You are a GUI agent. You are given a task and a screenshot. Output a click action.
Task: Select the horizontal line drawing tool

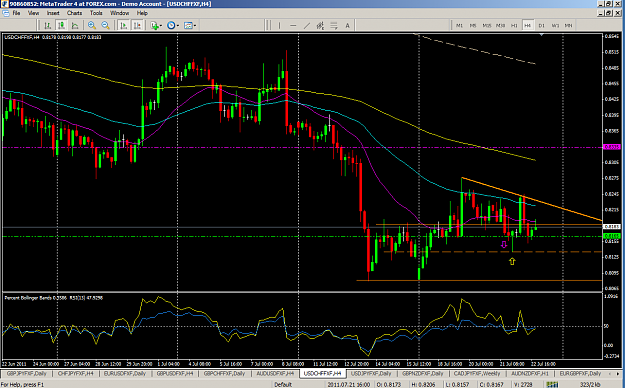pos(293,26)
